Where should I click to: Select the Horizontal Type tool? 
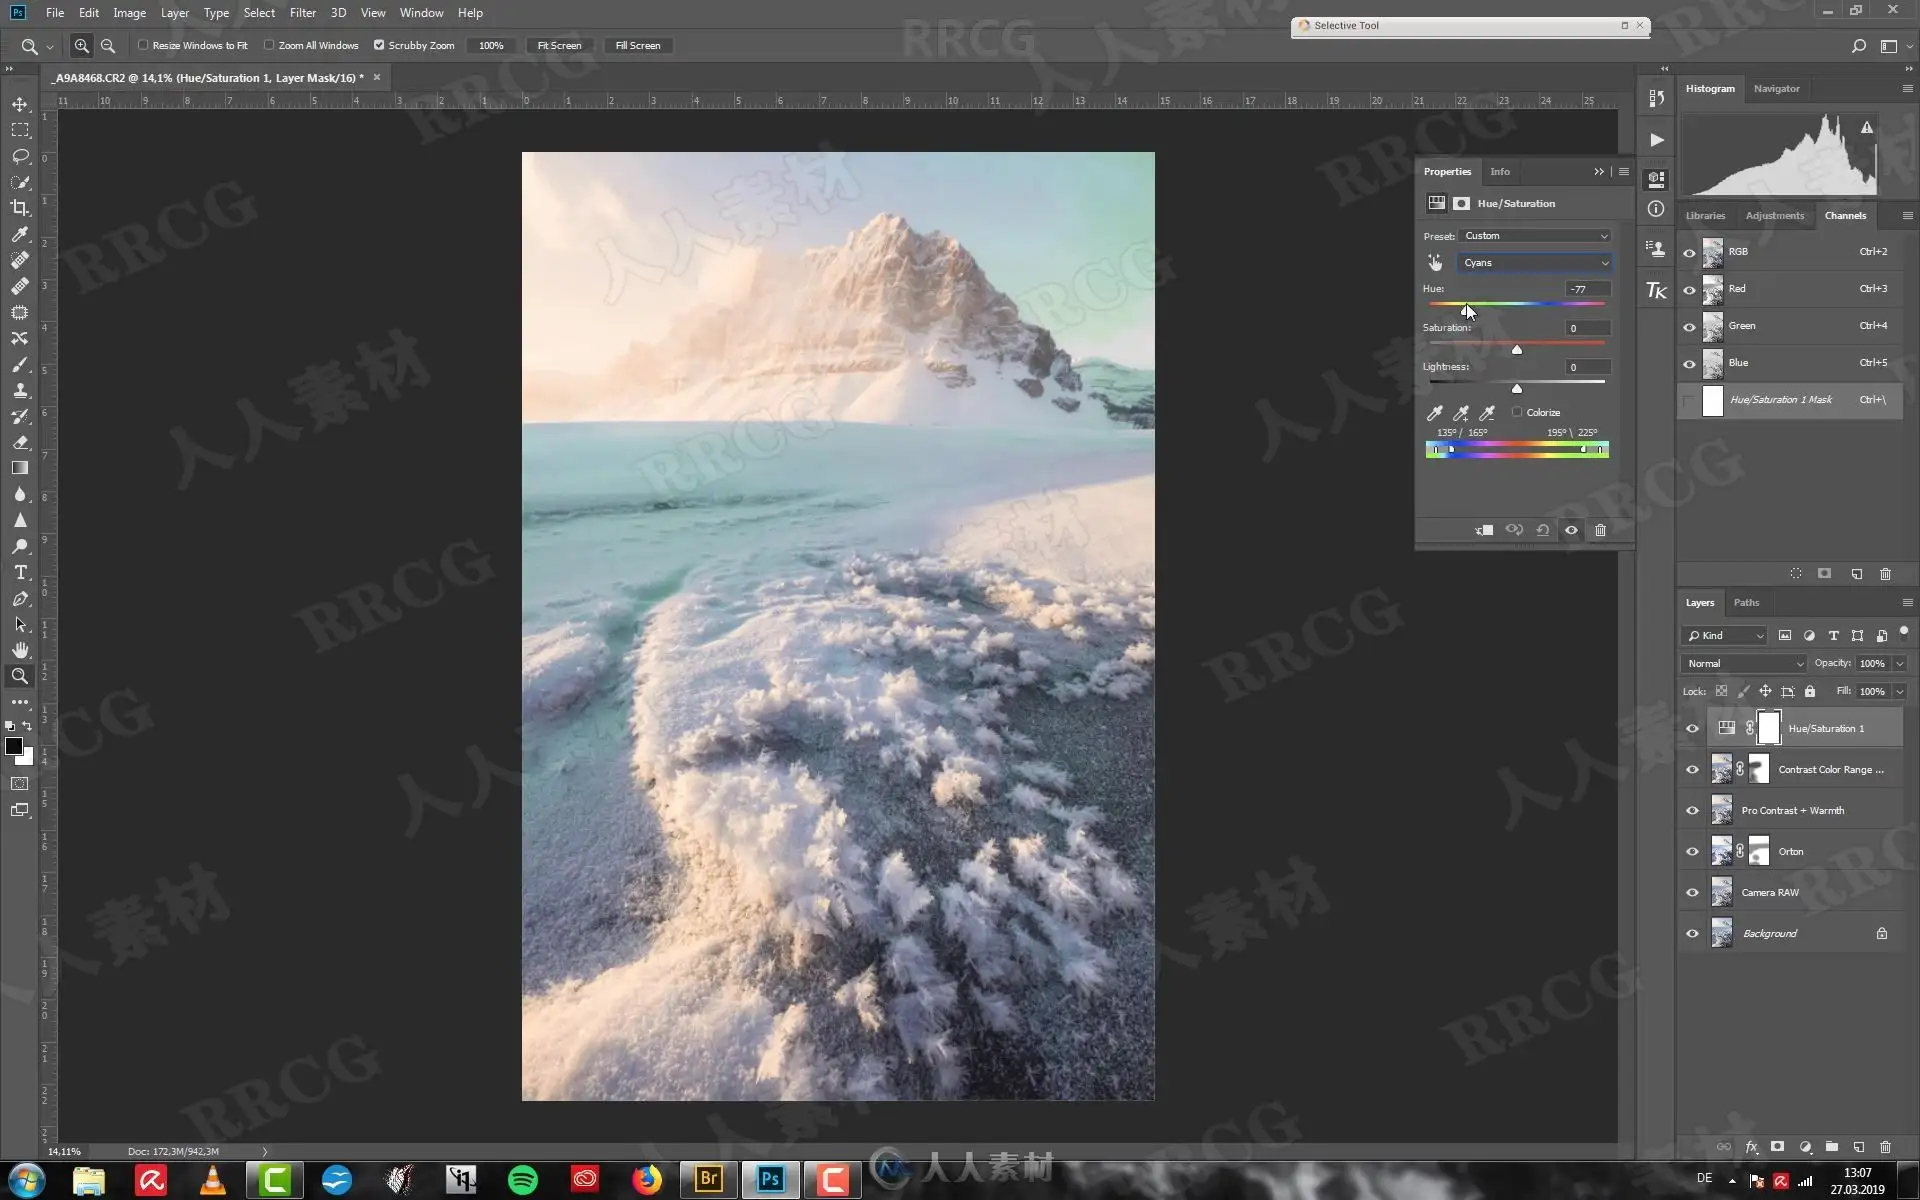pyautogui.click(x=20, y=573)
